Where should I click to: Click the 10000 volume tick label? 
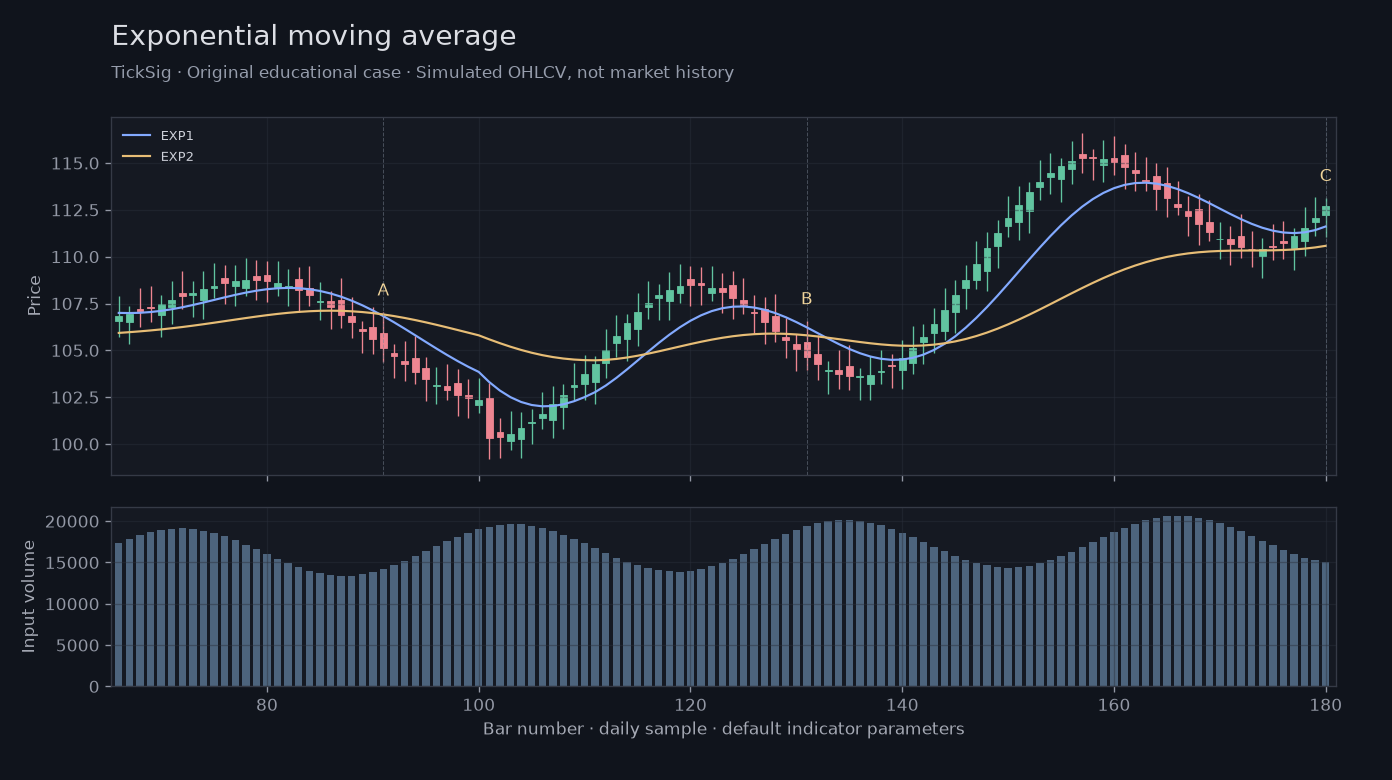coord(74,605)
